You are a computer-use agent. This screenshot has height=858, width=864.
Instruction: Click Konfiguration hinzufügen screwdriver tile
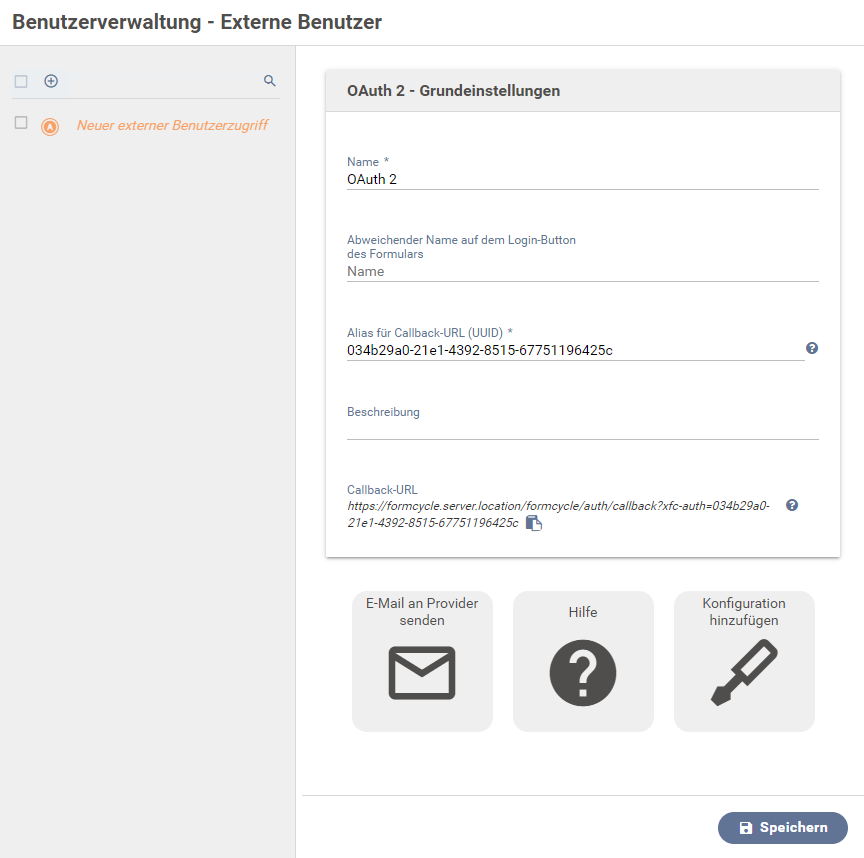pos(744,661)
